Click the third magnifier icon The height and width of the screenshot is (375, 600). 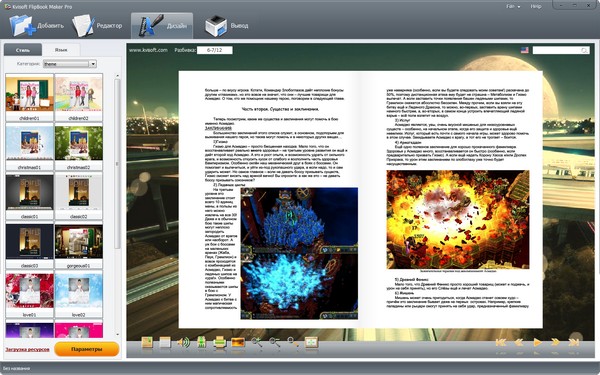[293, 342]
